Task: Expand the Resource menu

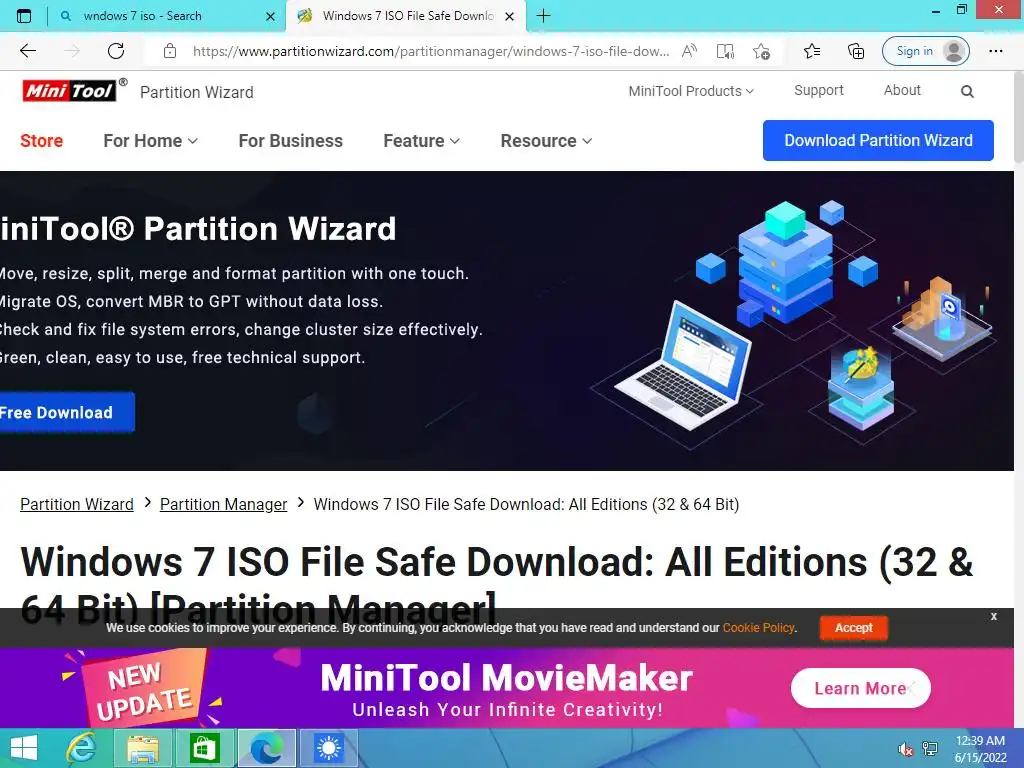Action: [x=546, y=141]
